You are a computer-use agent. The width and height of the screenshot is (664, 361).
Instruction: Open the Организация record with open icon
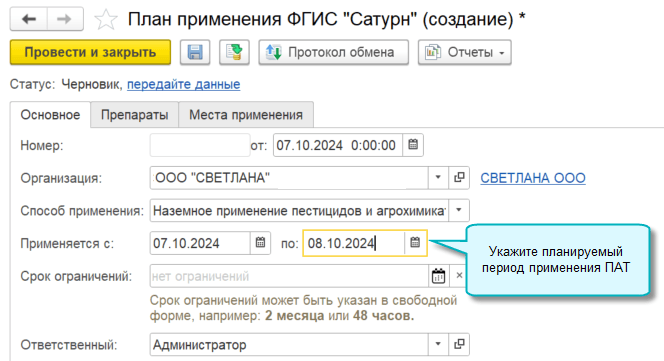[x=459, y=178]
